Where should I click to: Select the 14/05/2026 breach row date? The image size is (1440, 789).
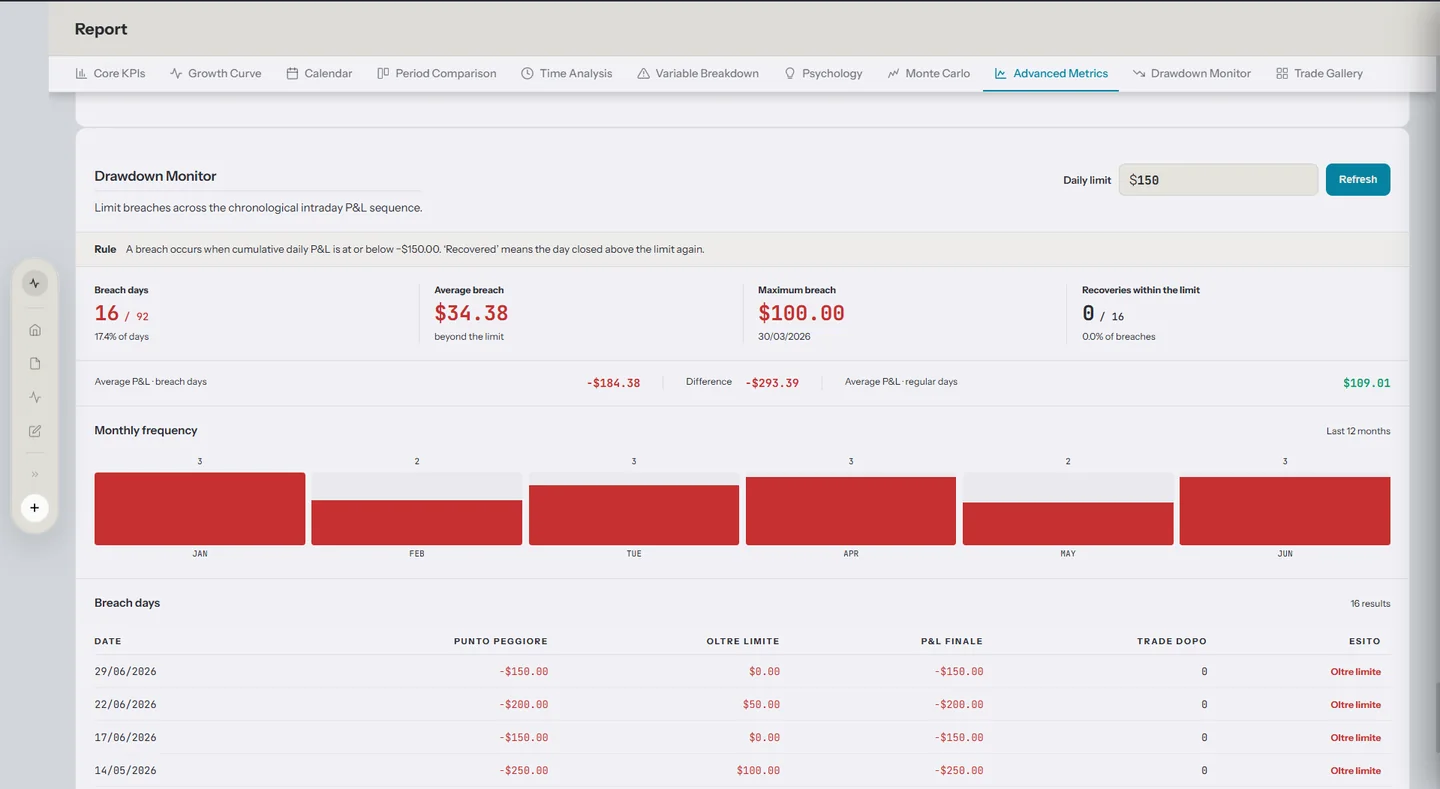point(125,771)
